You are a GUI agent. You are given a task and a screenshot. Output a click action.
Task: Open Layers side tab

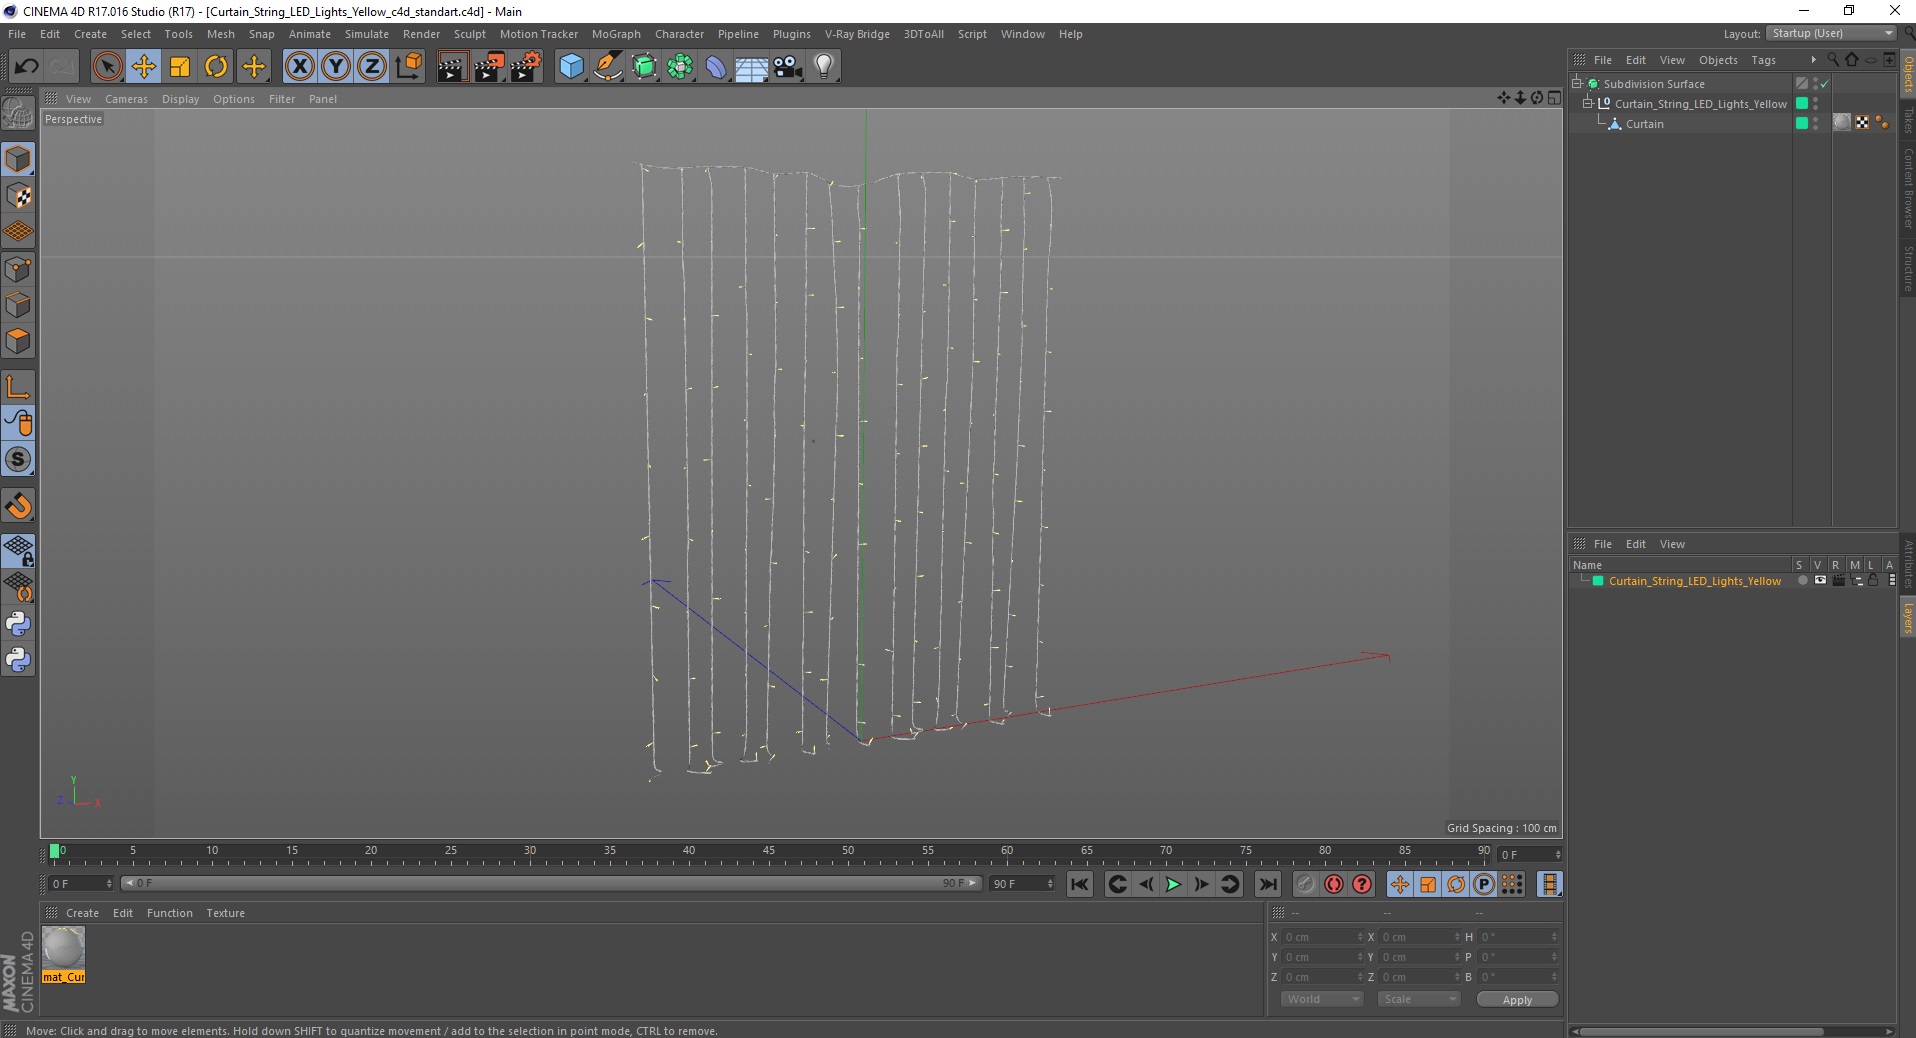click(1907, 617)
